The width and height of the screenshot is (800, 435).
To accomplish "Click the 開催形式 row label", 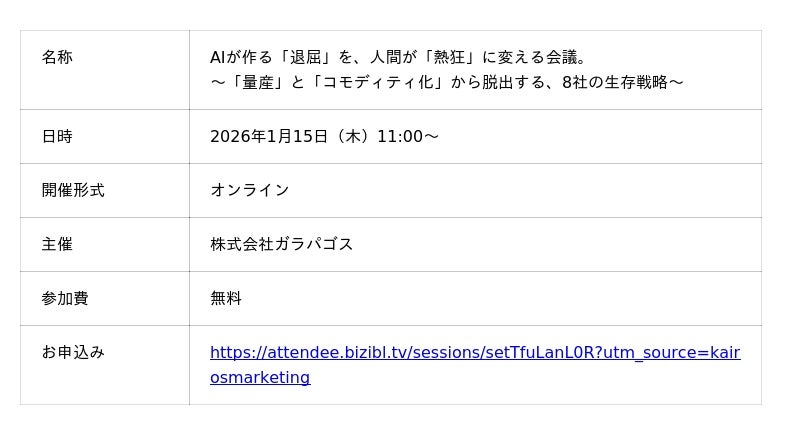I will 73,191.
